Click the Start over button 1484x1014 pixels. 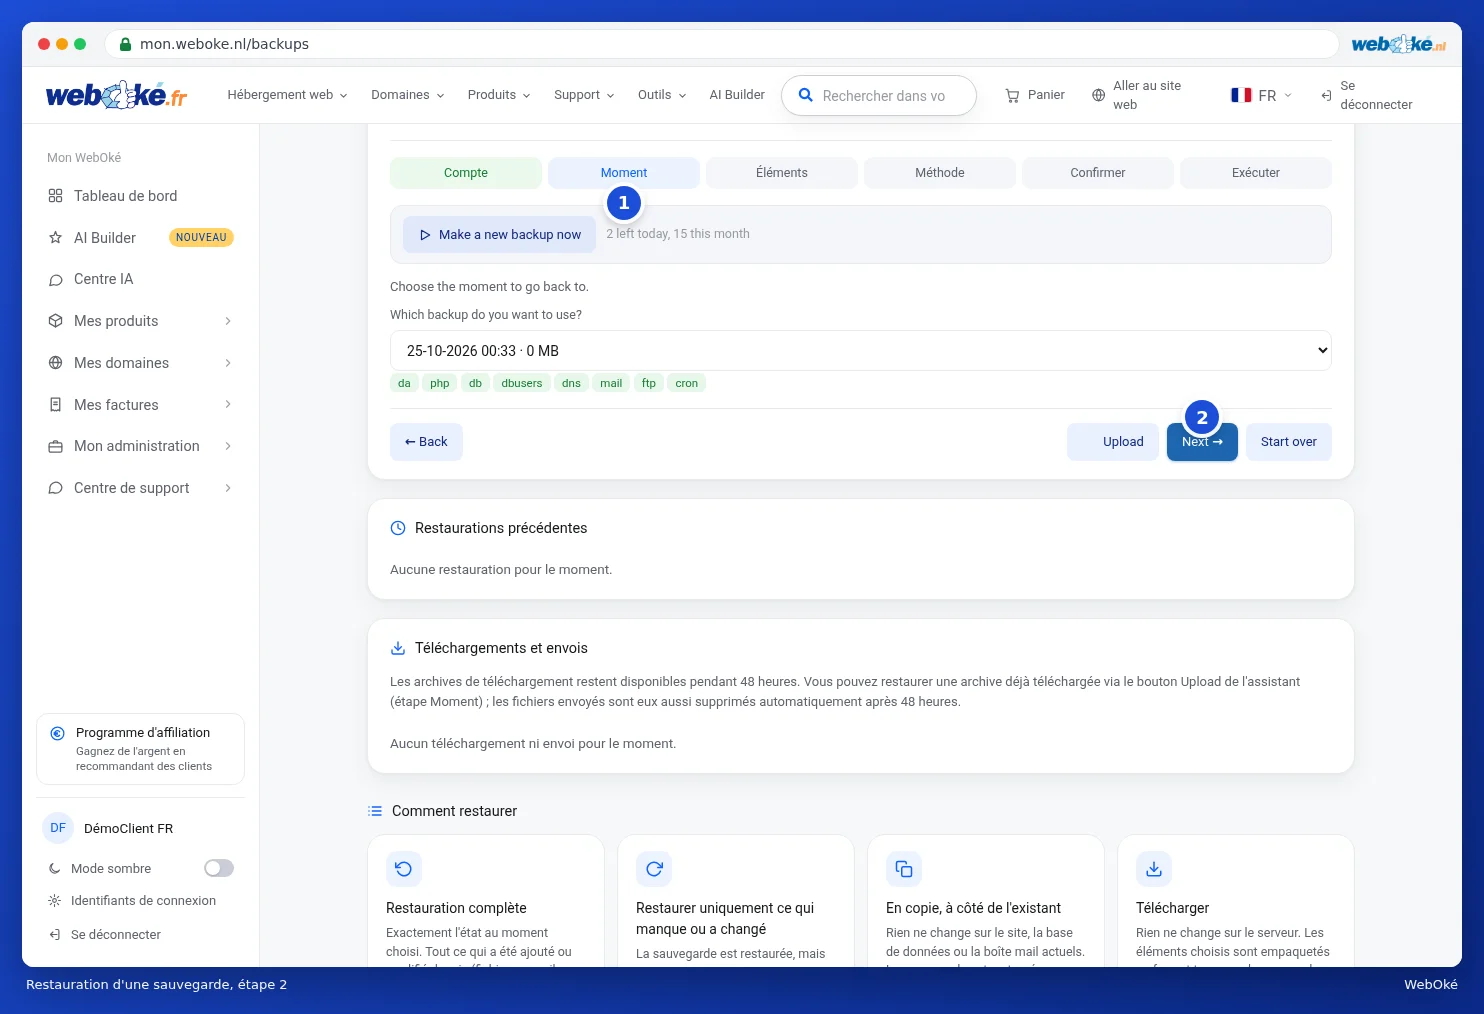(x=1288, y=442)
